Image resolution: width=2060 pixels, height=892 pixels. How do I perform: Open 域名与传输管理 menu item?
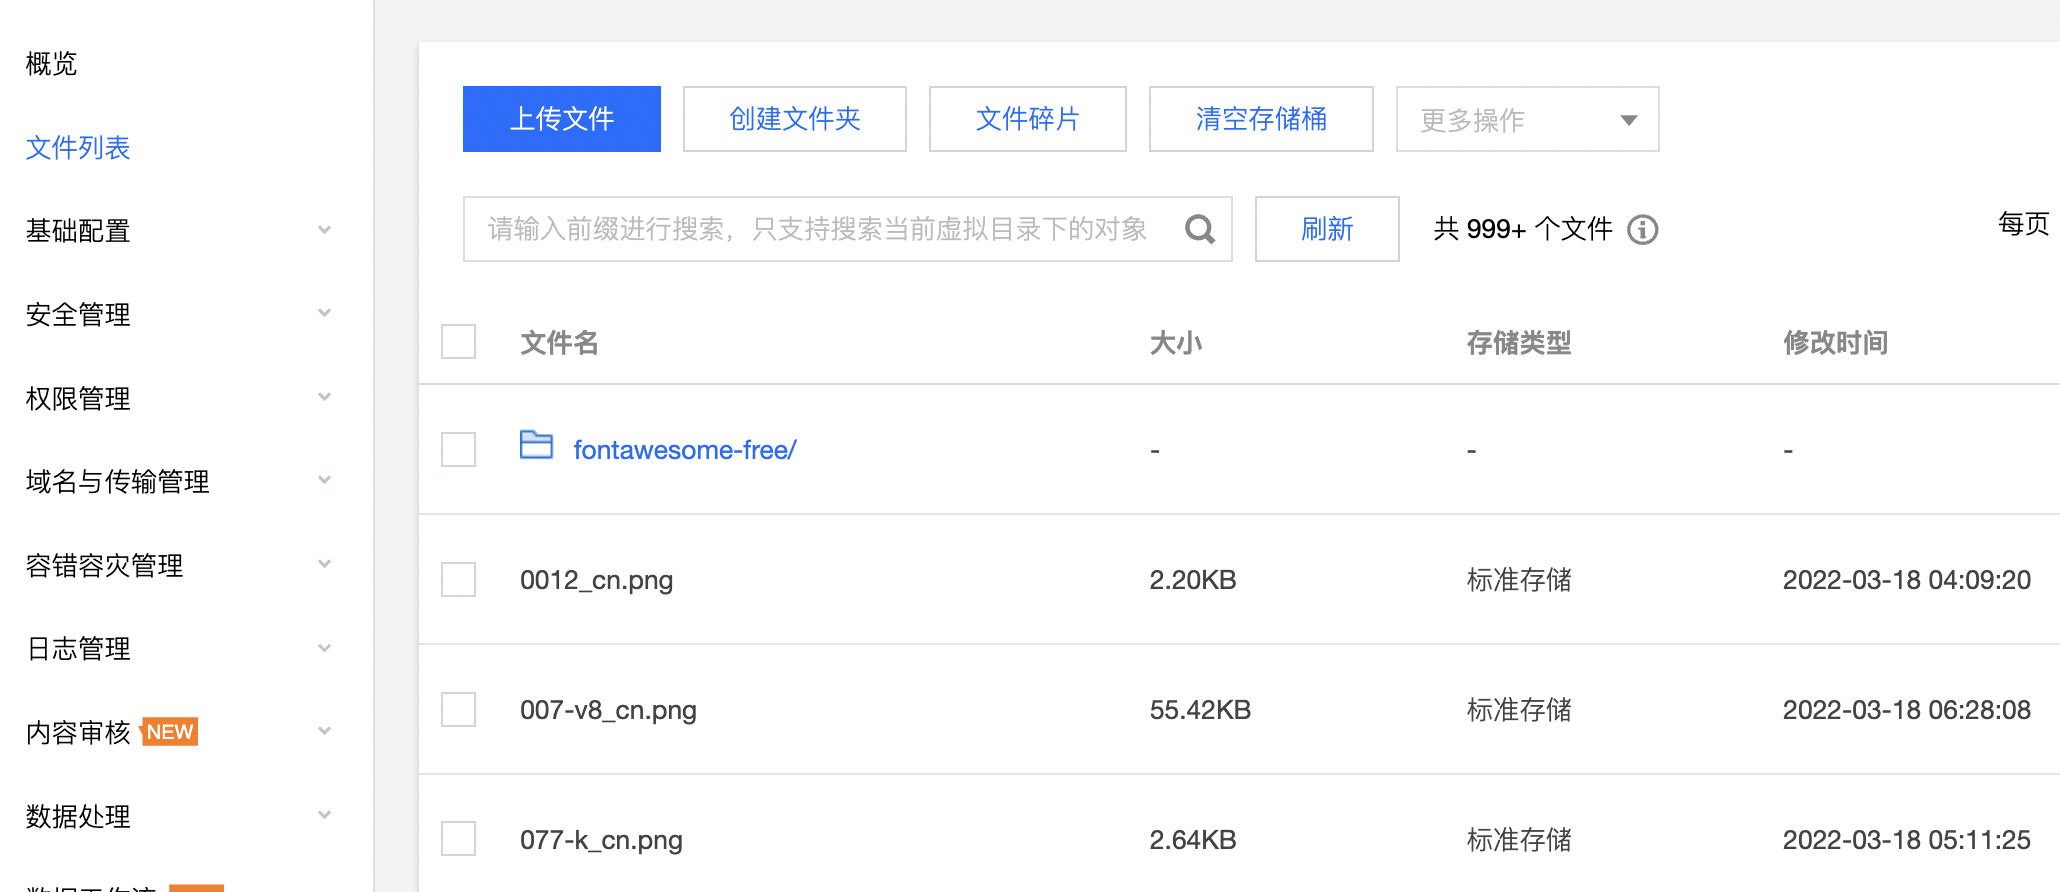click(x=118, y=482)
